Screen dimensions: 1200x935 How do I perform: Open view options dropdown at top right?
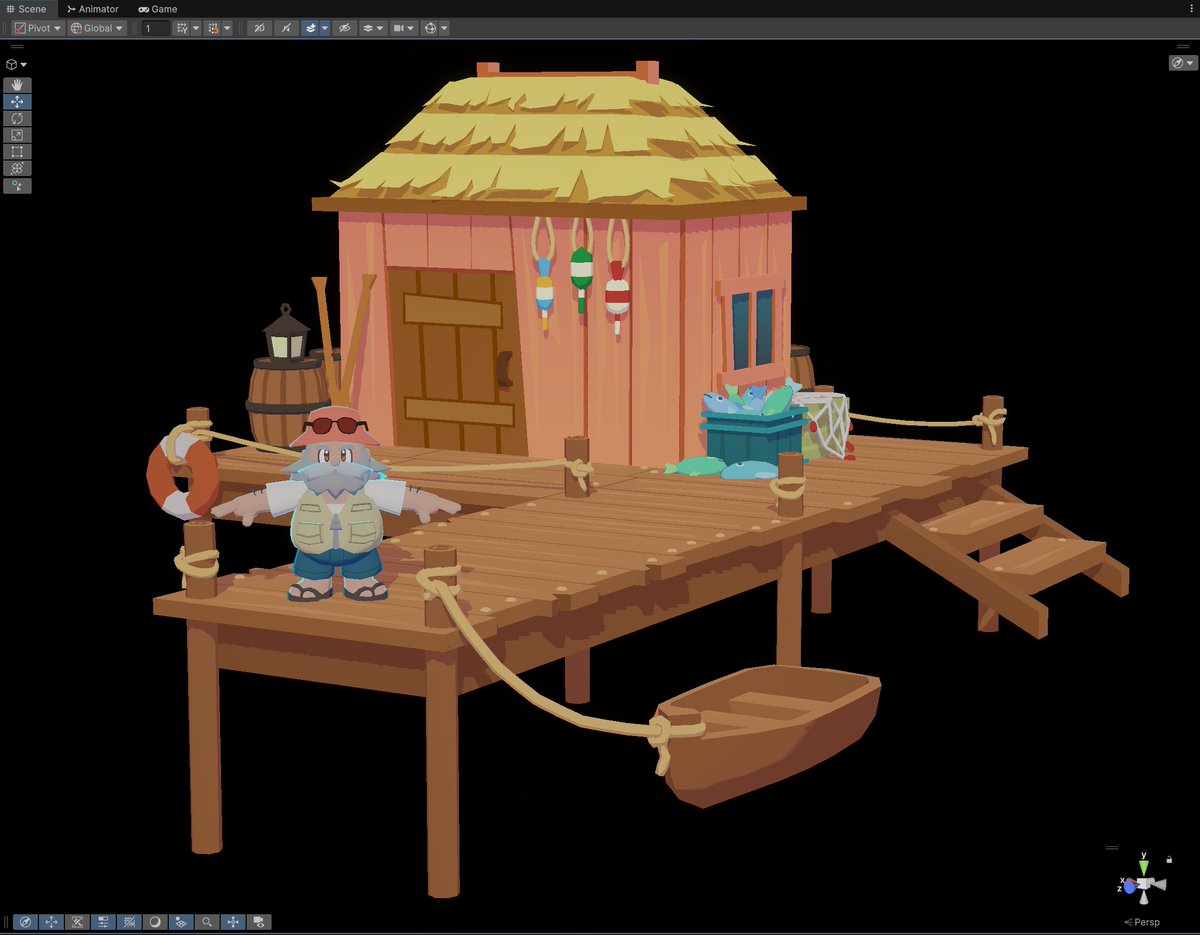pyautogui.click(x=1182, y=63)
